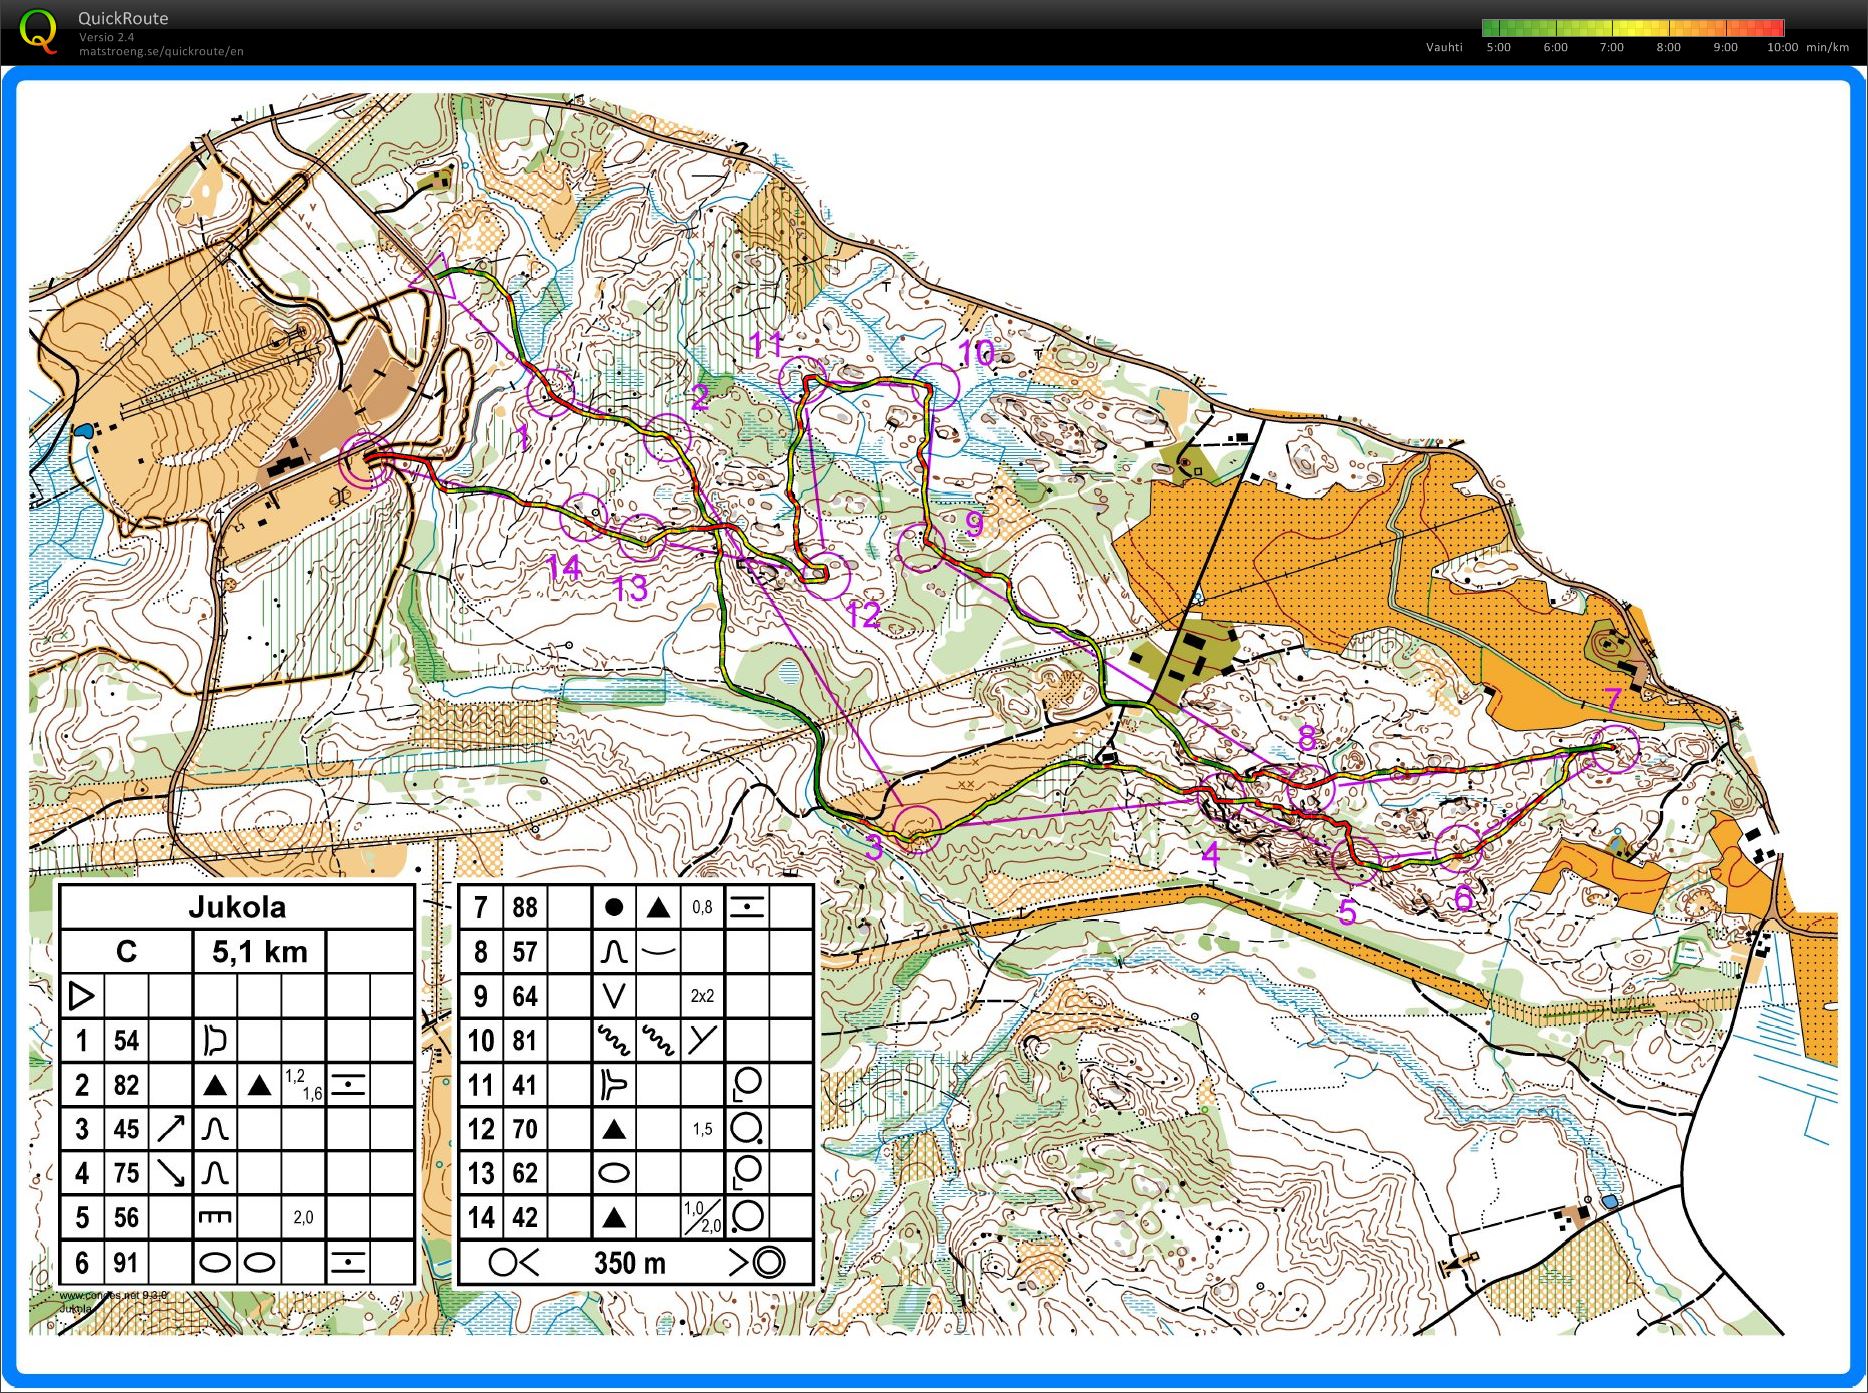Click control code '82' in row 2

[126, 1085]
